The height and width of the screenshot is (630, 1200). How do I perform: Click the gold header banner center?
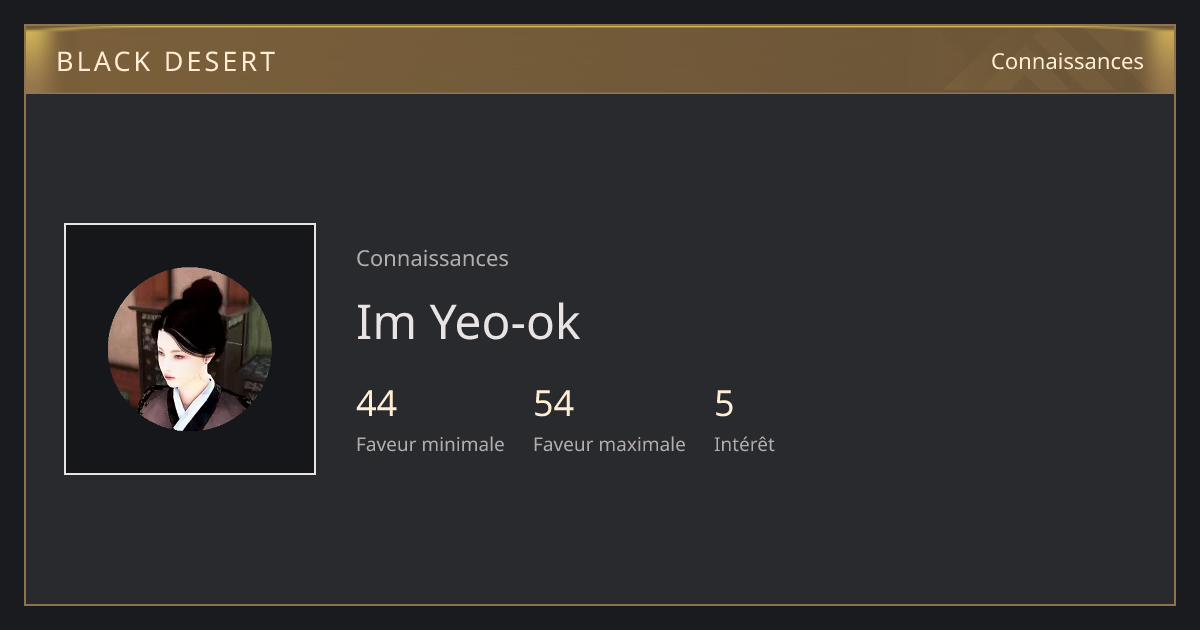point(600,60)
